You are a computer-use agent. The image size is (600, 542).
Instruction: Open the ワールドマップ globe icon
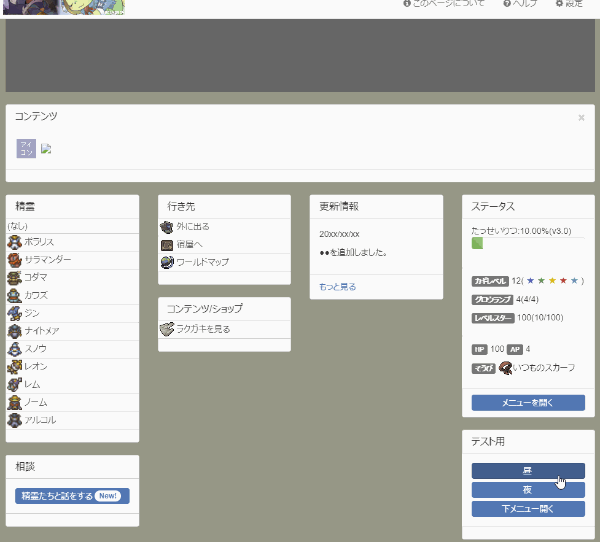[167, 262]
